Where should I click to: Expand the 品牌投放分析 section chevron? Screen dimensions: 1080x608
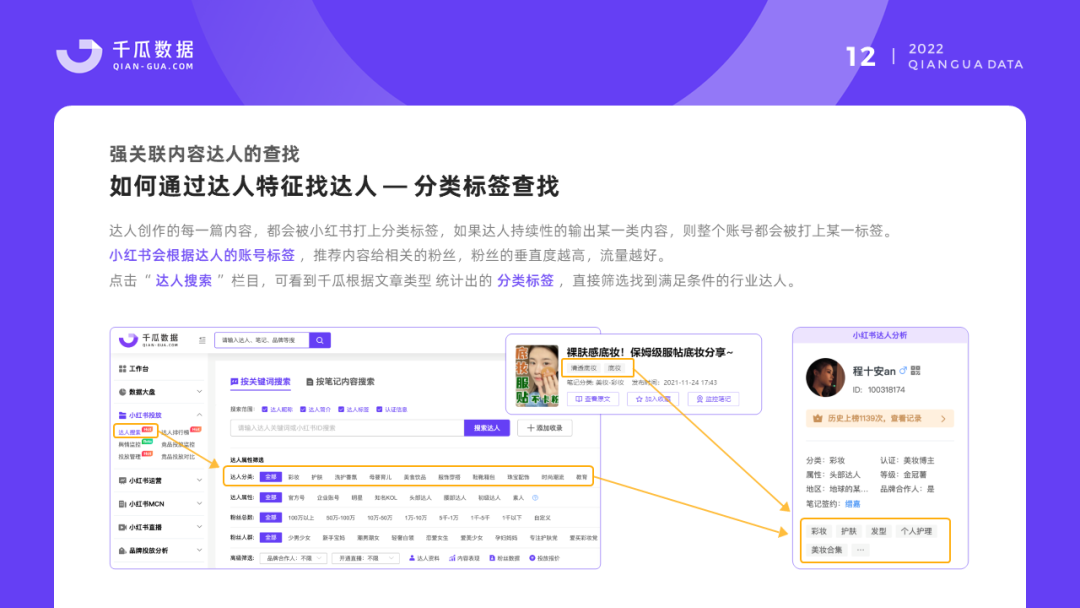(199, 551)
